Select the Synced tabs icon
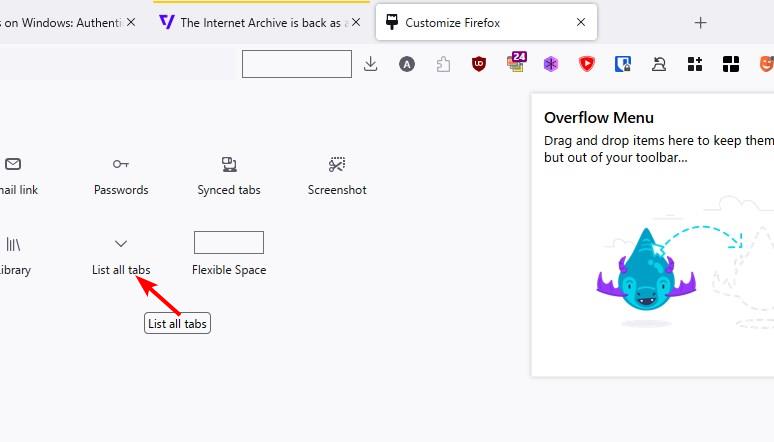The image size is (774, 442). (229, 164)
